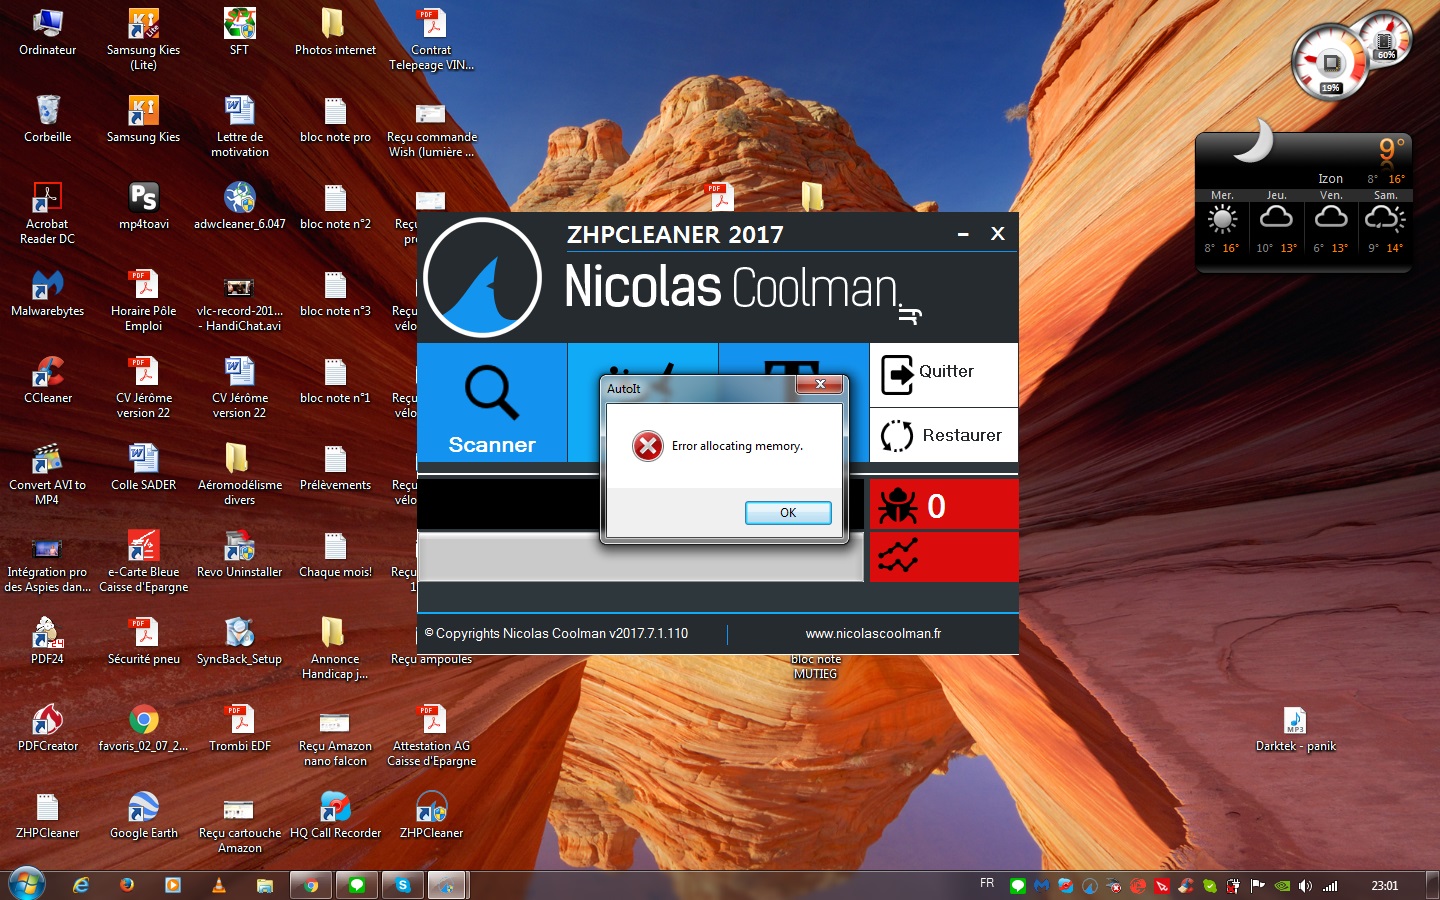Select the Annonce Handicap folder
The height and width of the screenshot is (900, 1440).
point(335,648)
